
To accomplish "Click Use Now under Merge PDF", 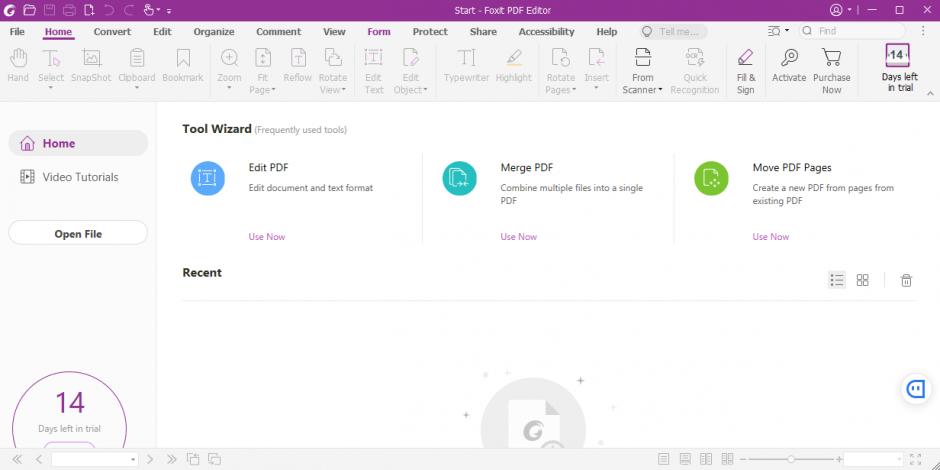I will 519,237.
